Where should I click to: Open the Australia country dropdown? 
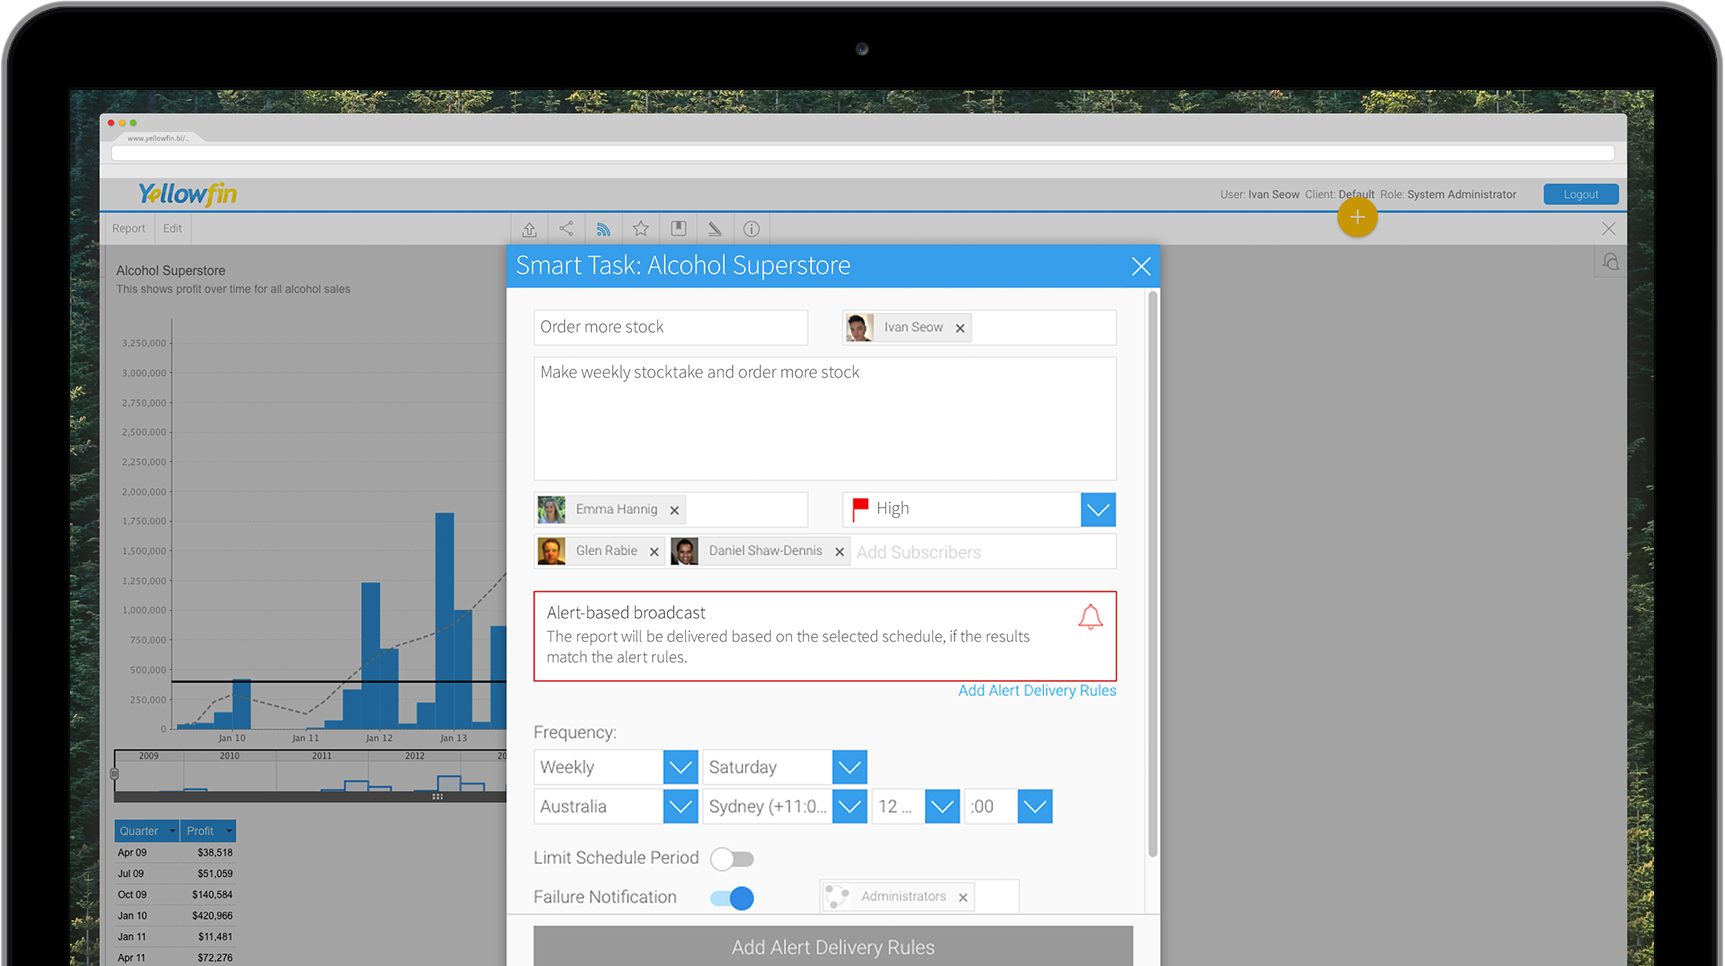(681, 807)
